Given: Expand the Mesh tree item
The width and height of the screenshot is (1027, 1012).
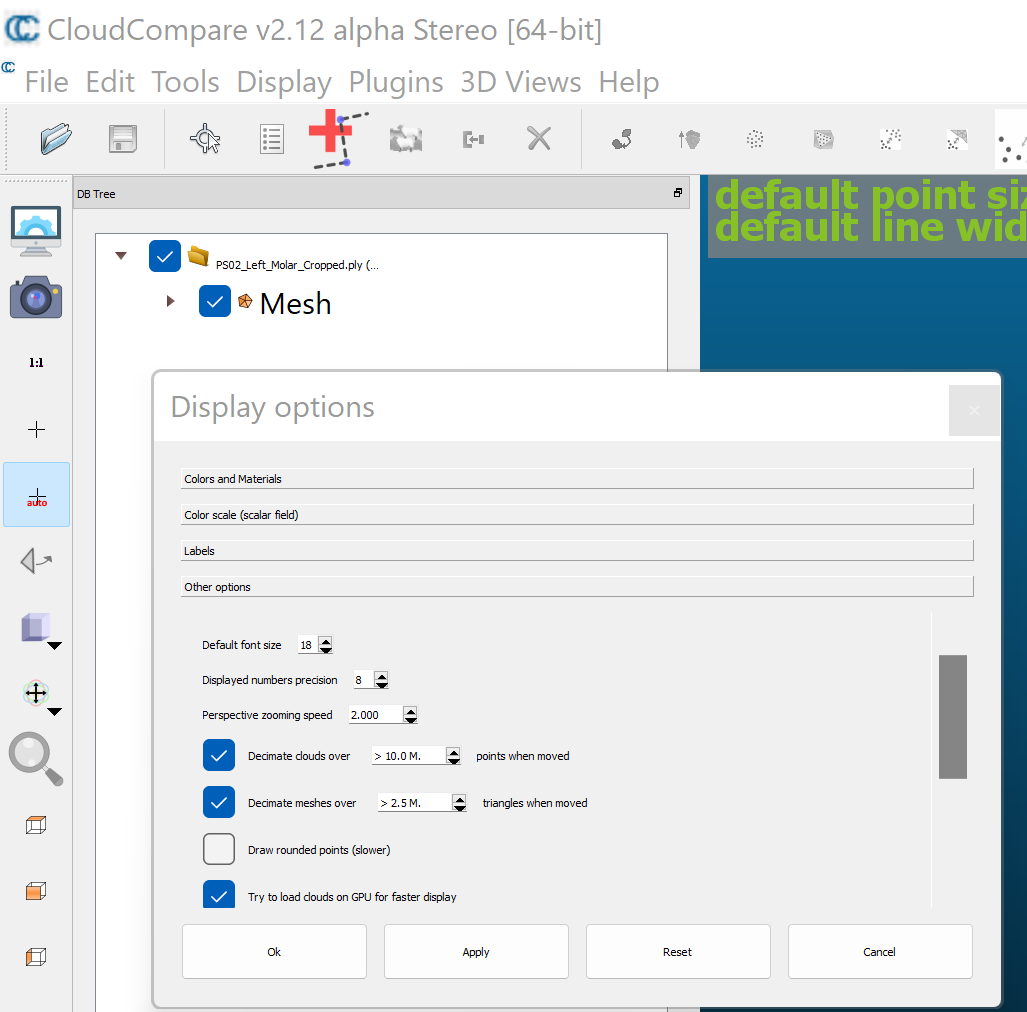Looking at the screenshot, I should [169, 301].
